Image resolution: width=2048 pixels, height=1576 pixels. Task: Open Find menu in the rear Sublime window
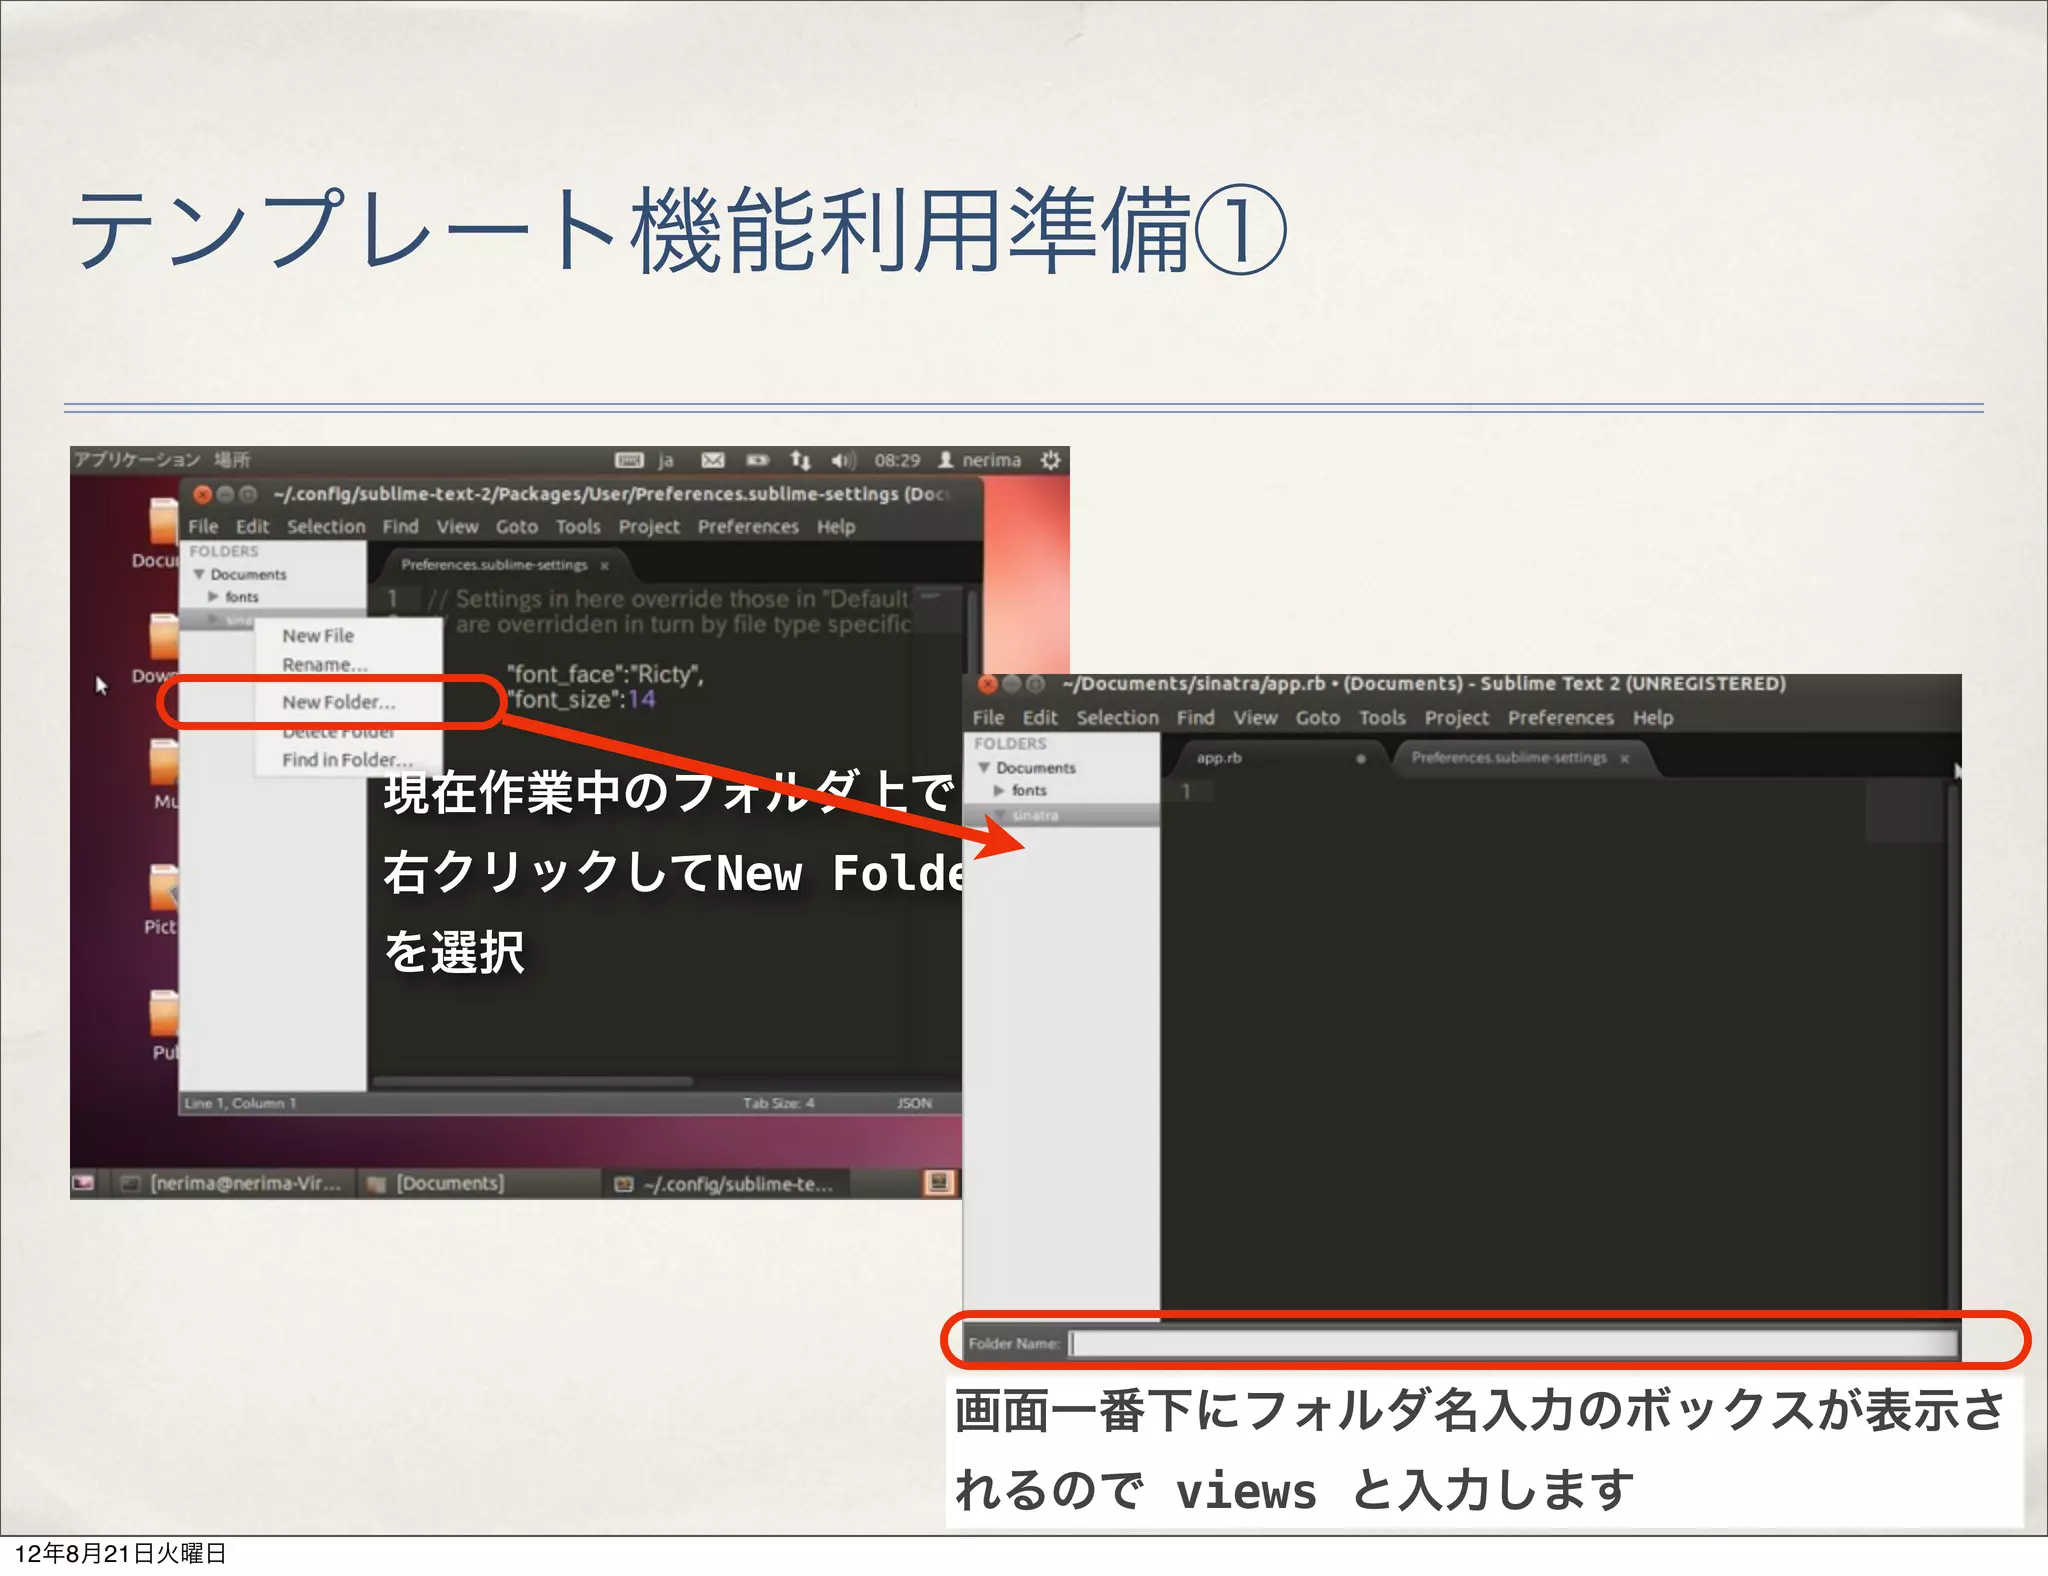[x=400, y=526]
